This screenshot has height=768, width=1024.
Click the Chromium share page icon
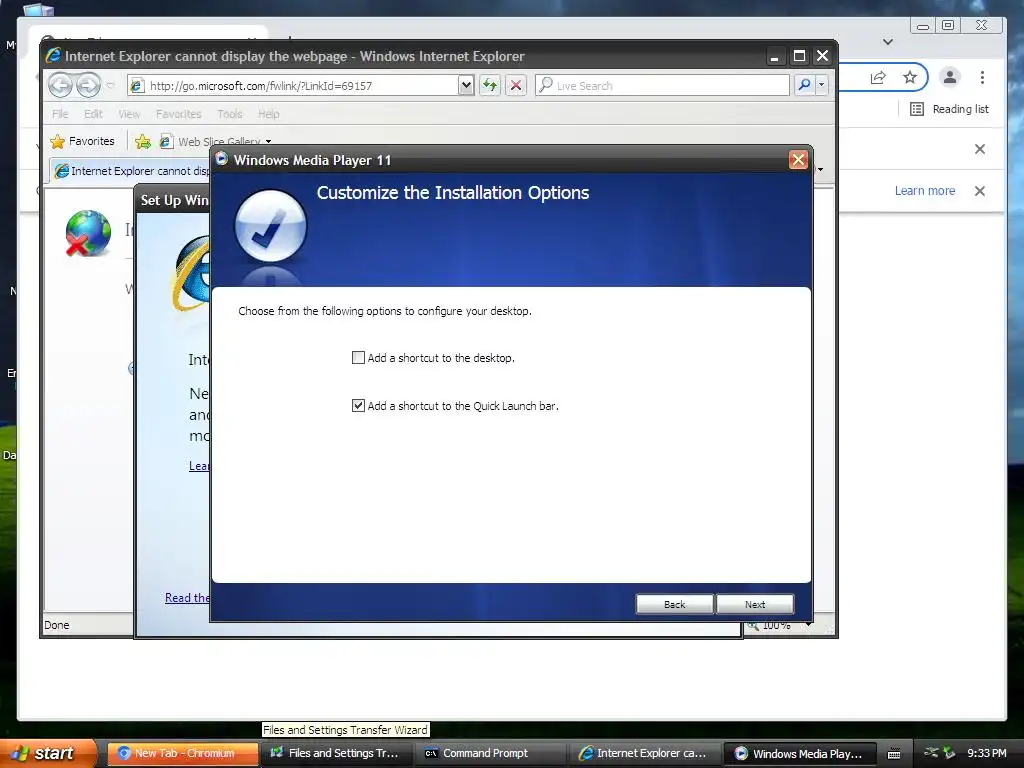[878, 78]
